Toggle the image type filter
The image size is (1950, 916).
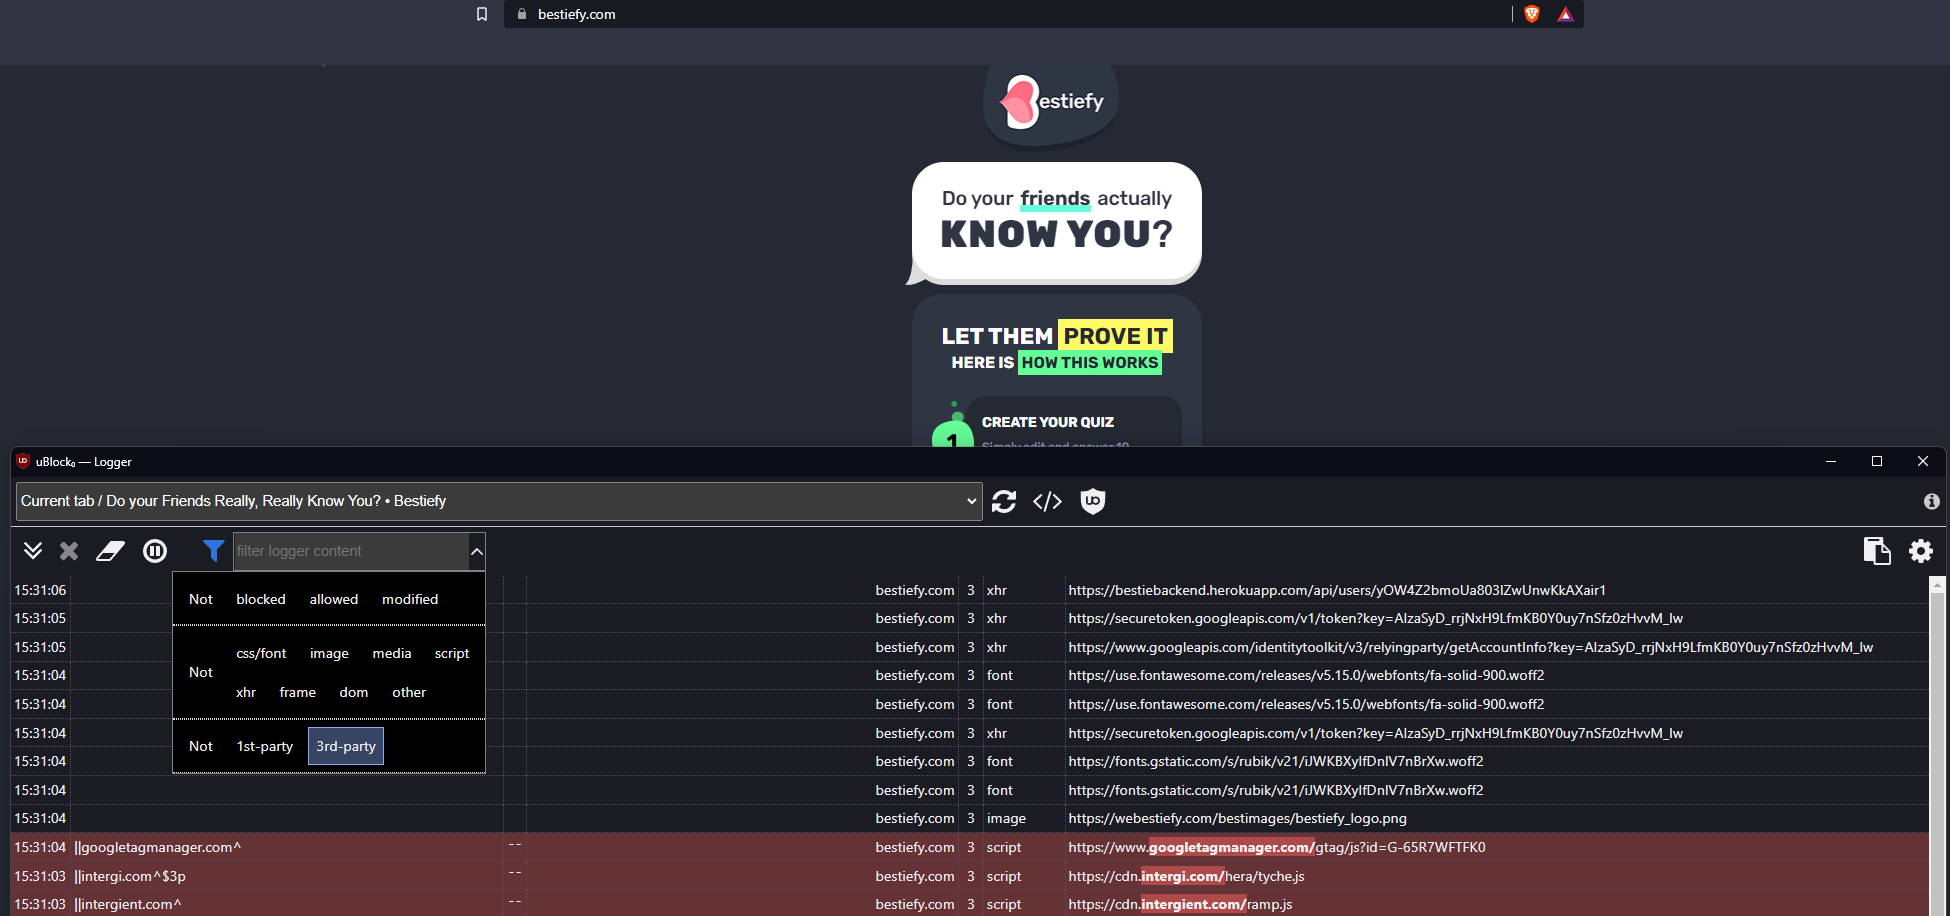(329, 653)
